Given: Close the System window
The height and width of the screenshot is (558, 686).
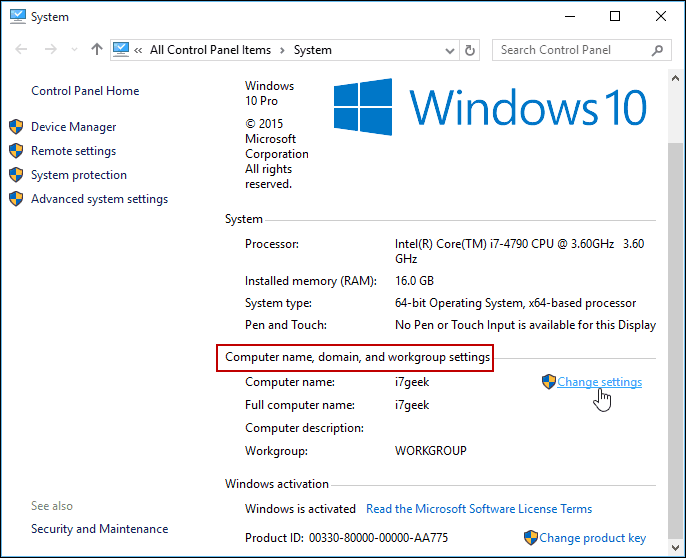Looking at the screenshot, I should pos(661,17).
